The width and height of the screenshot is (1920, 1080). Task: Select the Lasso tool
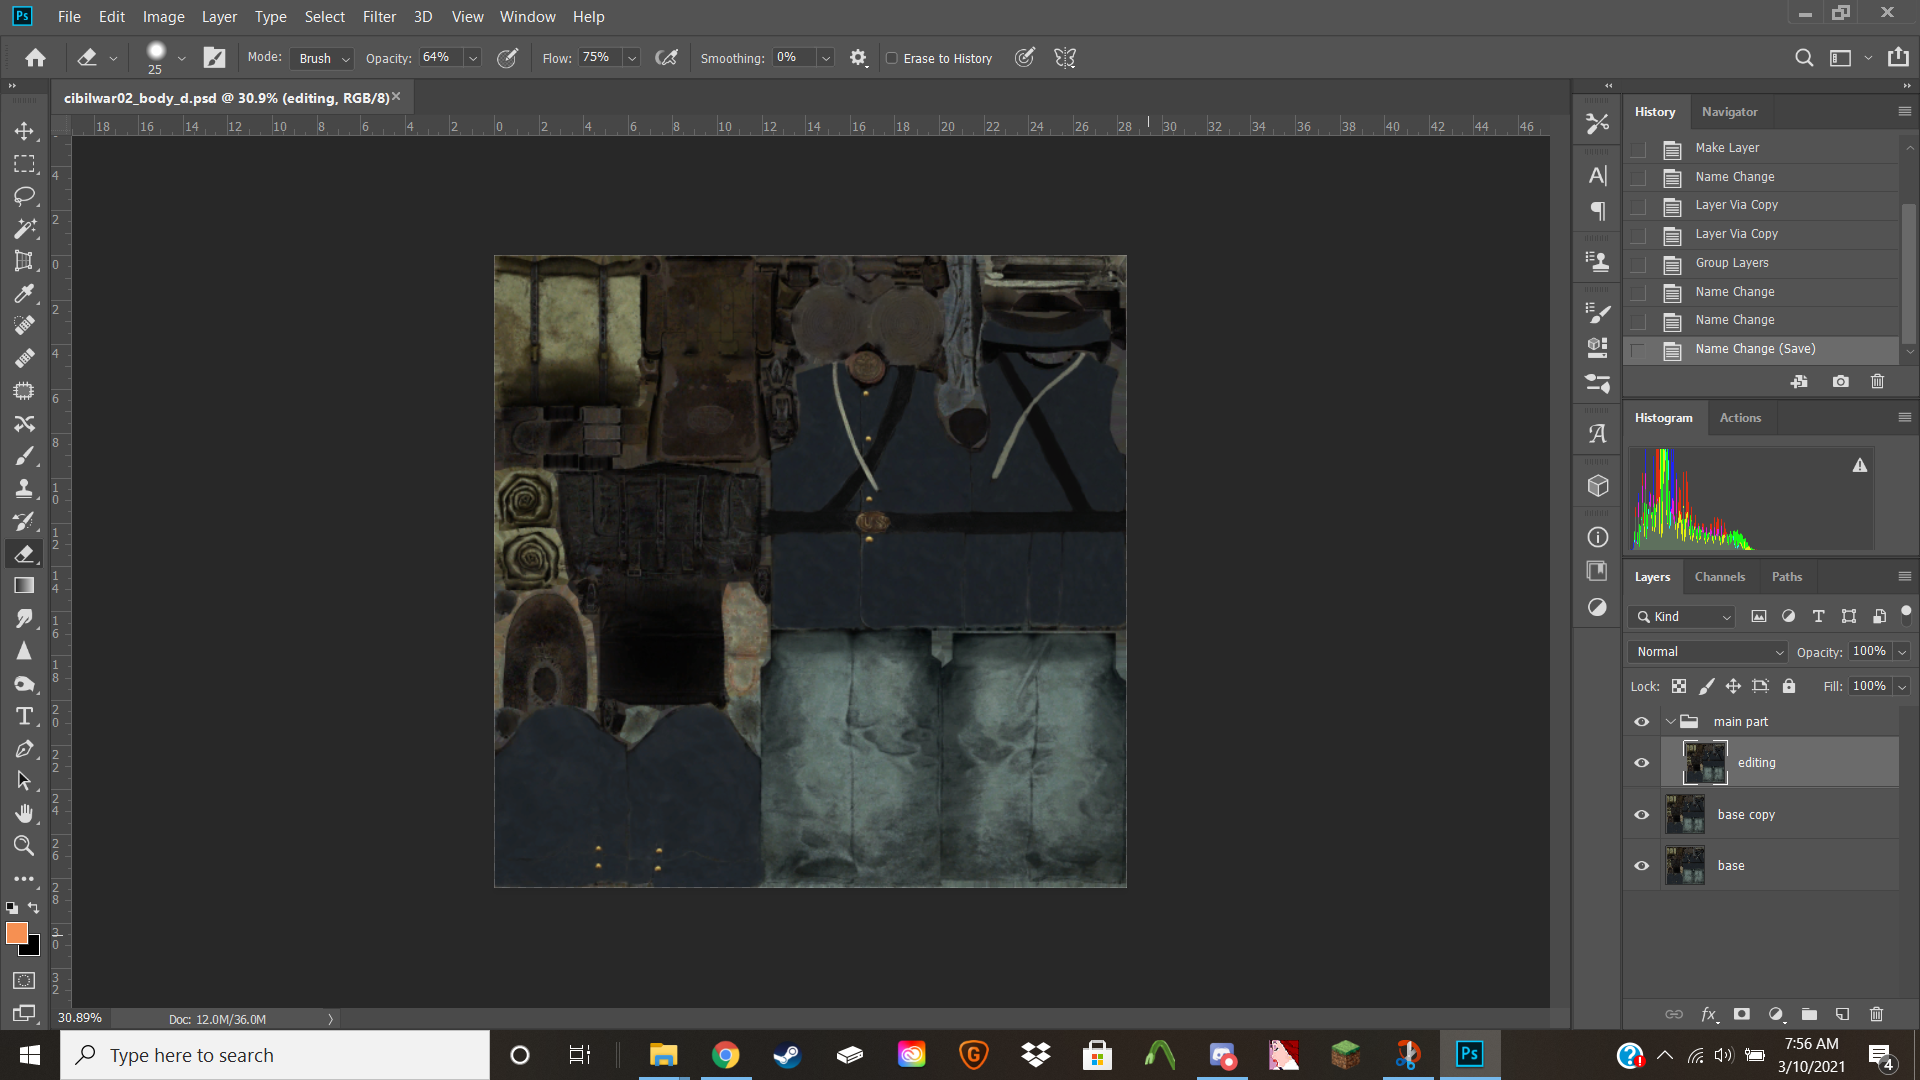click(x=24, y=196)
